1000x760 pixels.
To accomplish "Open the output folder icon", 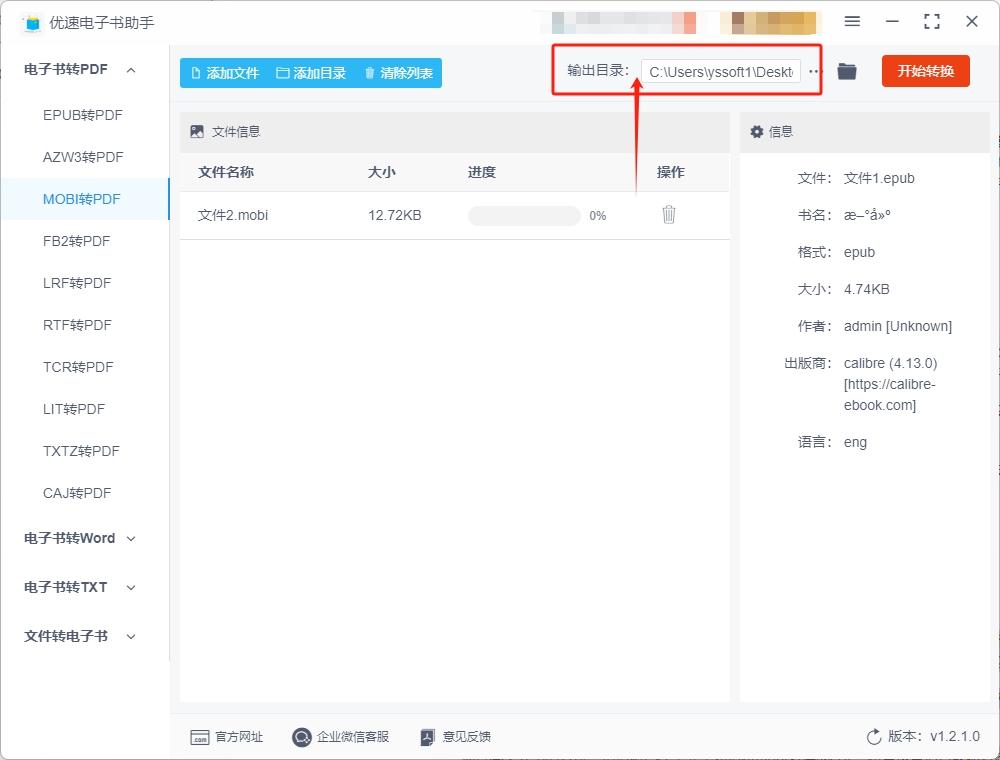I will point(847,71).
